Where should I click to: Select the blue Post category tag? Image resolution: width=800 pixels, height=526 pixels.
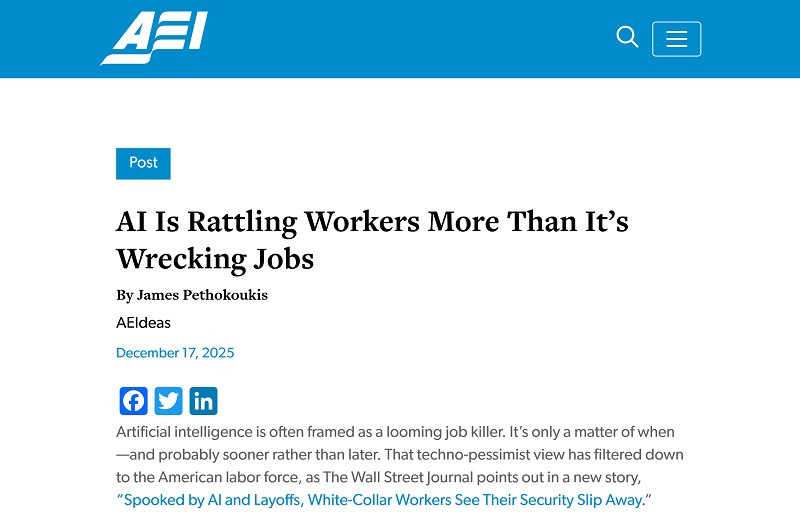tap(143, 163)
